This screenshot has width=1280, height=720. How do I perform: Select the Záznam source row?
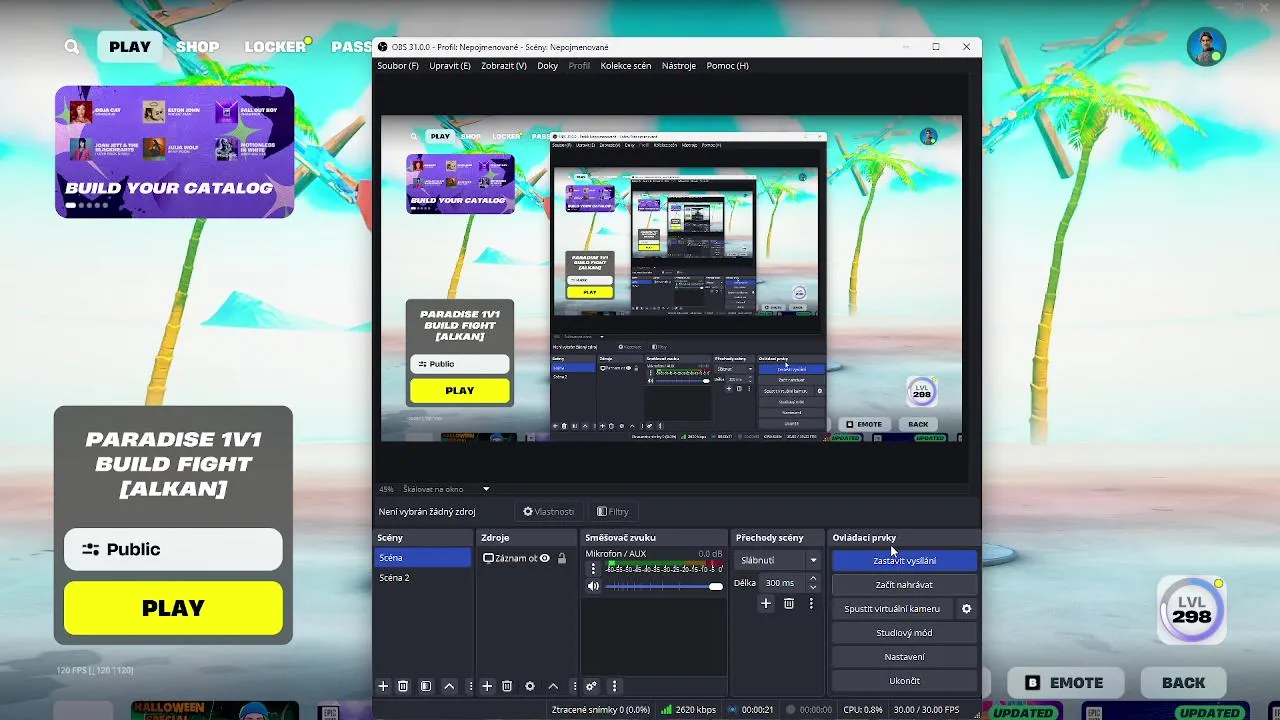(x=525, y=558)
